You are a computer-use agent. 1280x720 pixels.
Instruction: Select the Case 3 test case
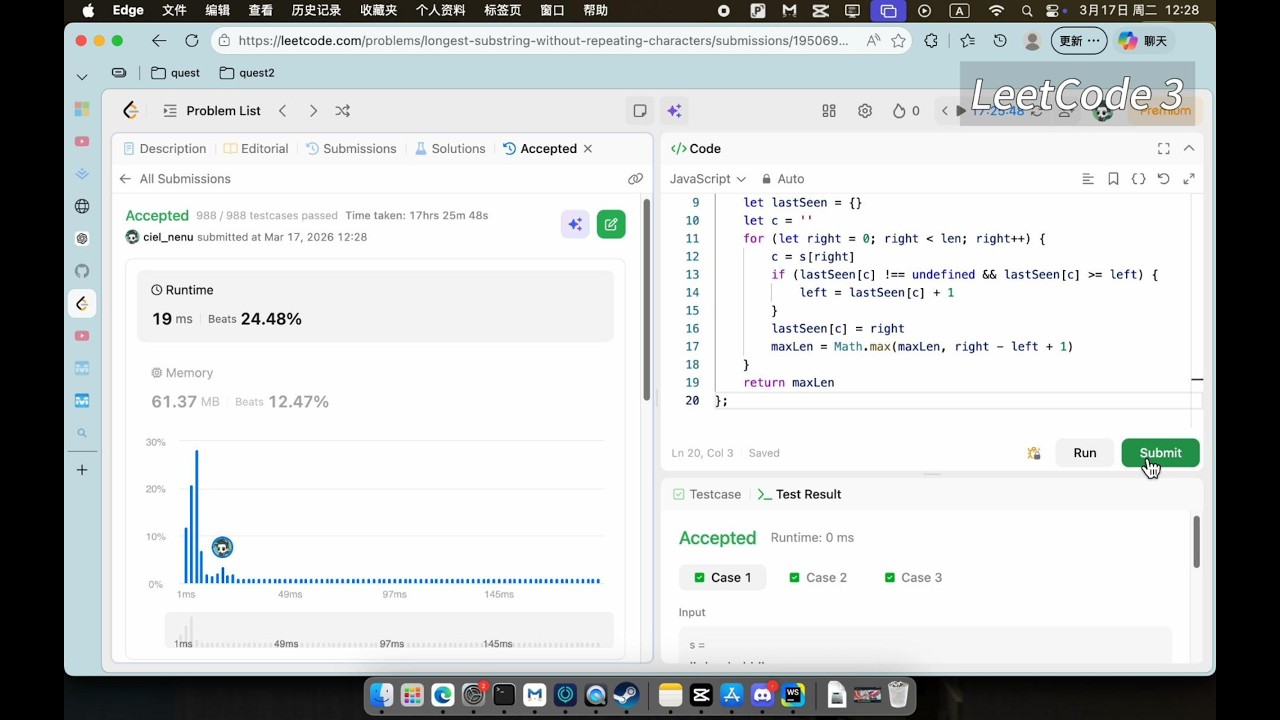tap(913, 577)
